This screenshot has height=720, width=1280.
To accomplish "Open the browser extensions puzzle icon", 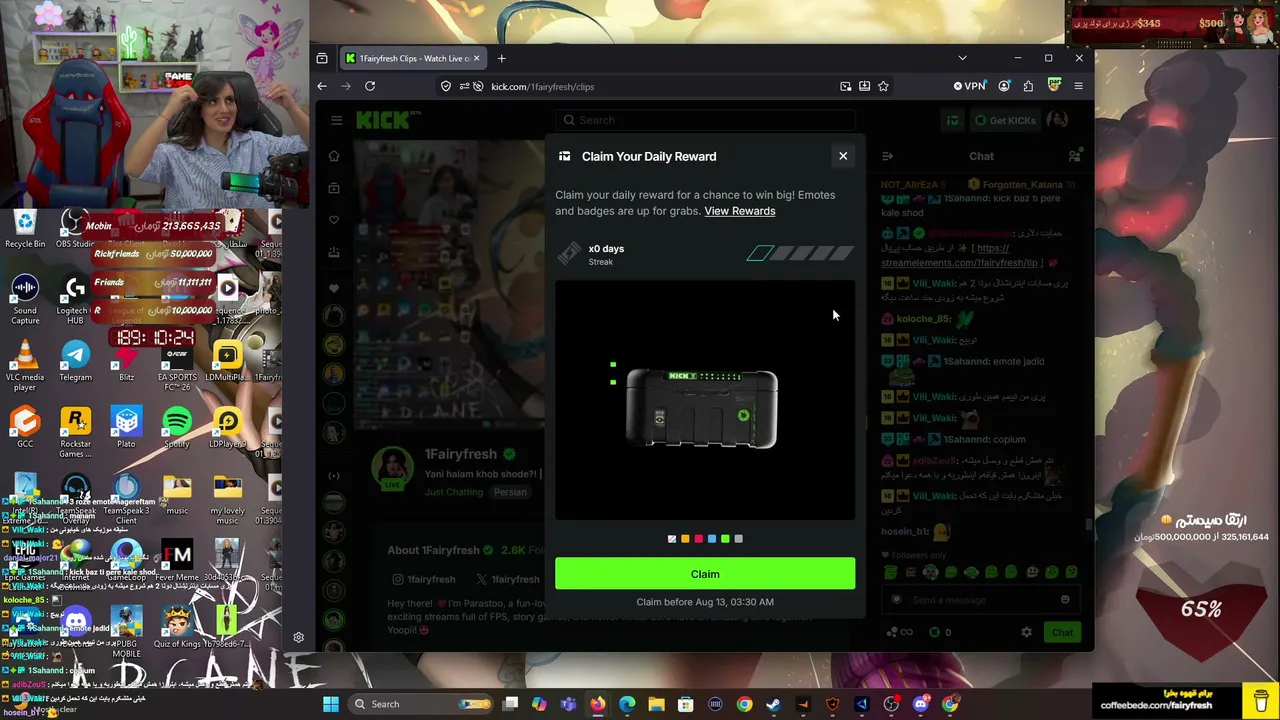I will (x=1028, y=86).
